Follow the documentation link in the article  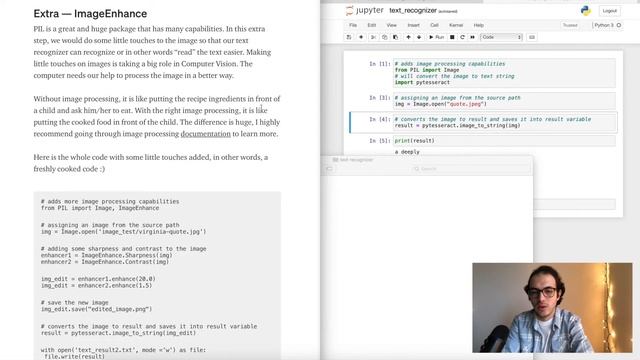(x=205, y=134)
